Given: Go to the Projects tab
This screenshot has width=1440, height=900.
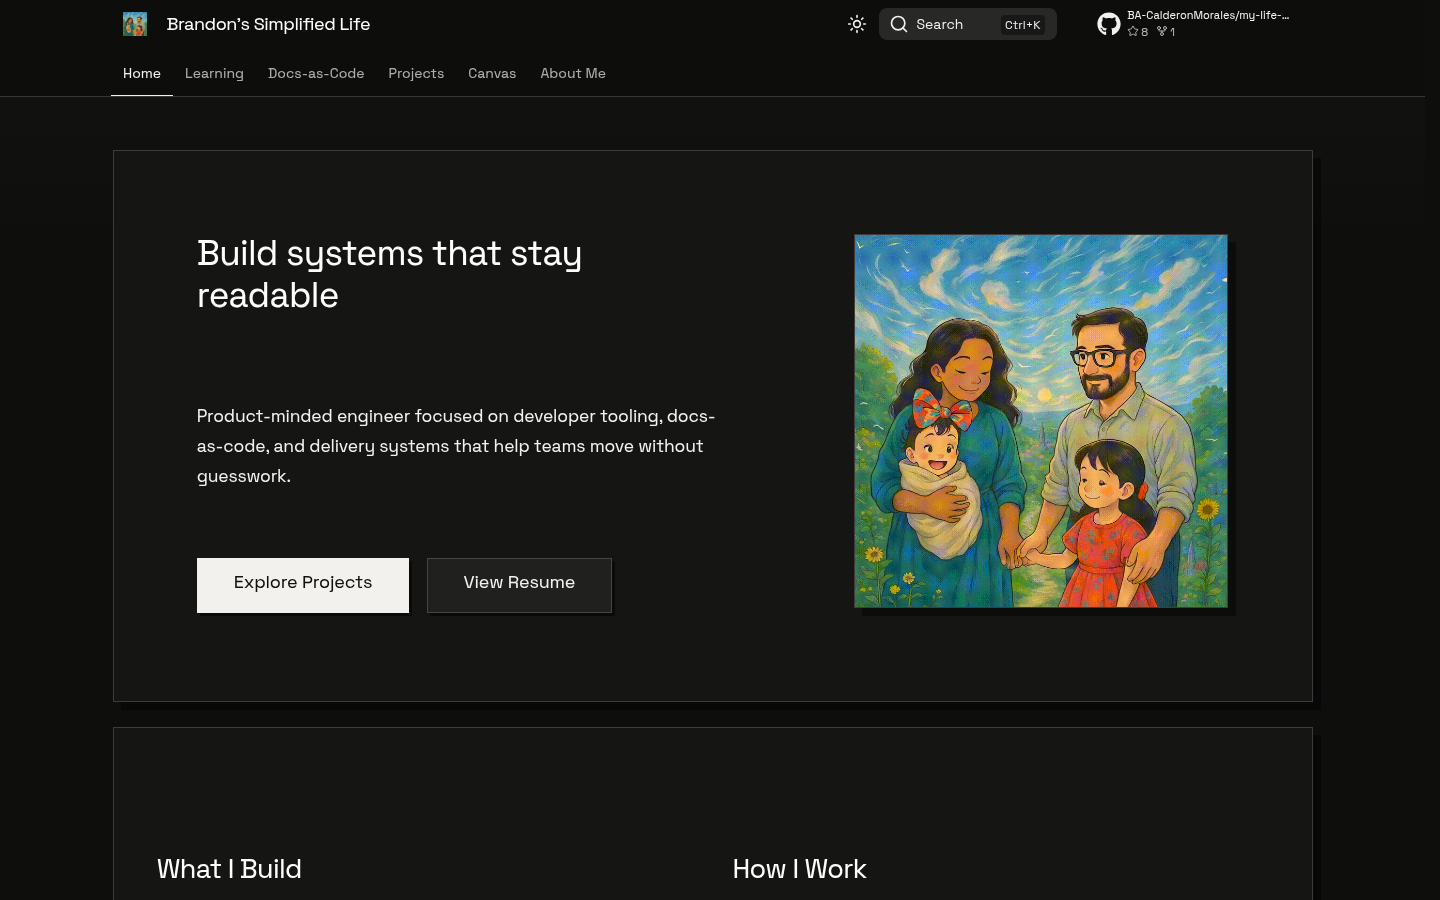Looking at the screenshot, I should click(416, 73).
